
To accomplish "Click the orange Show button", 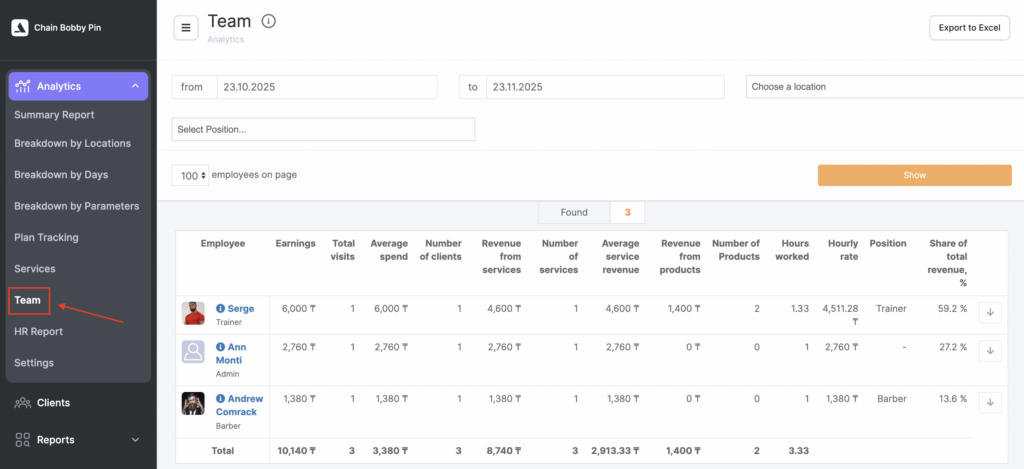I will click(914, 175).
